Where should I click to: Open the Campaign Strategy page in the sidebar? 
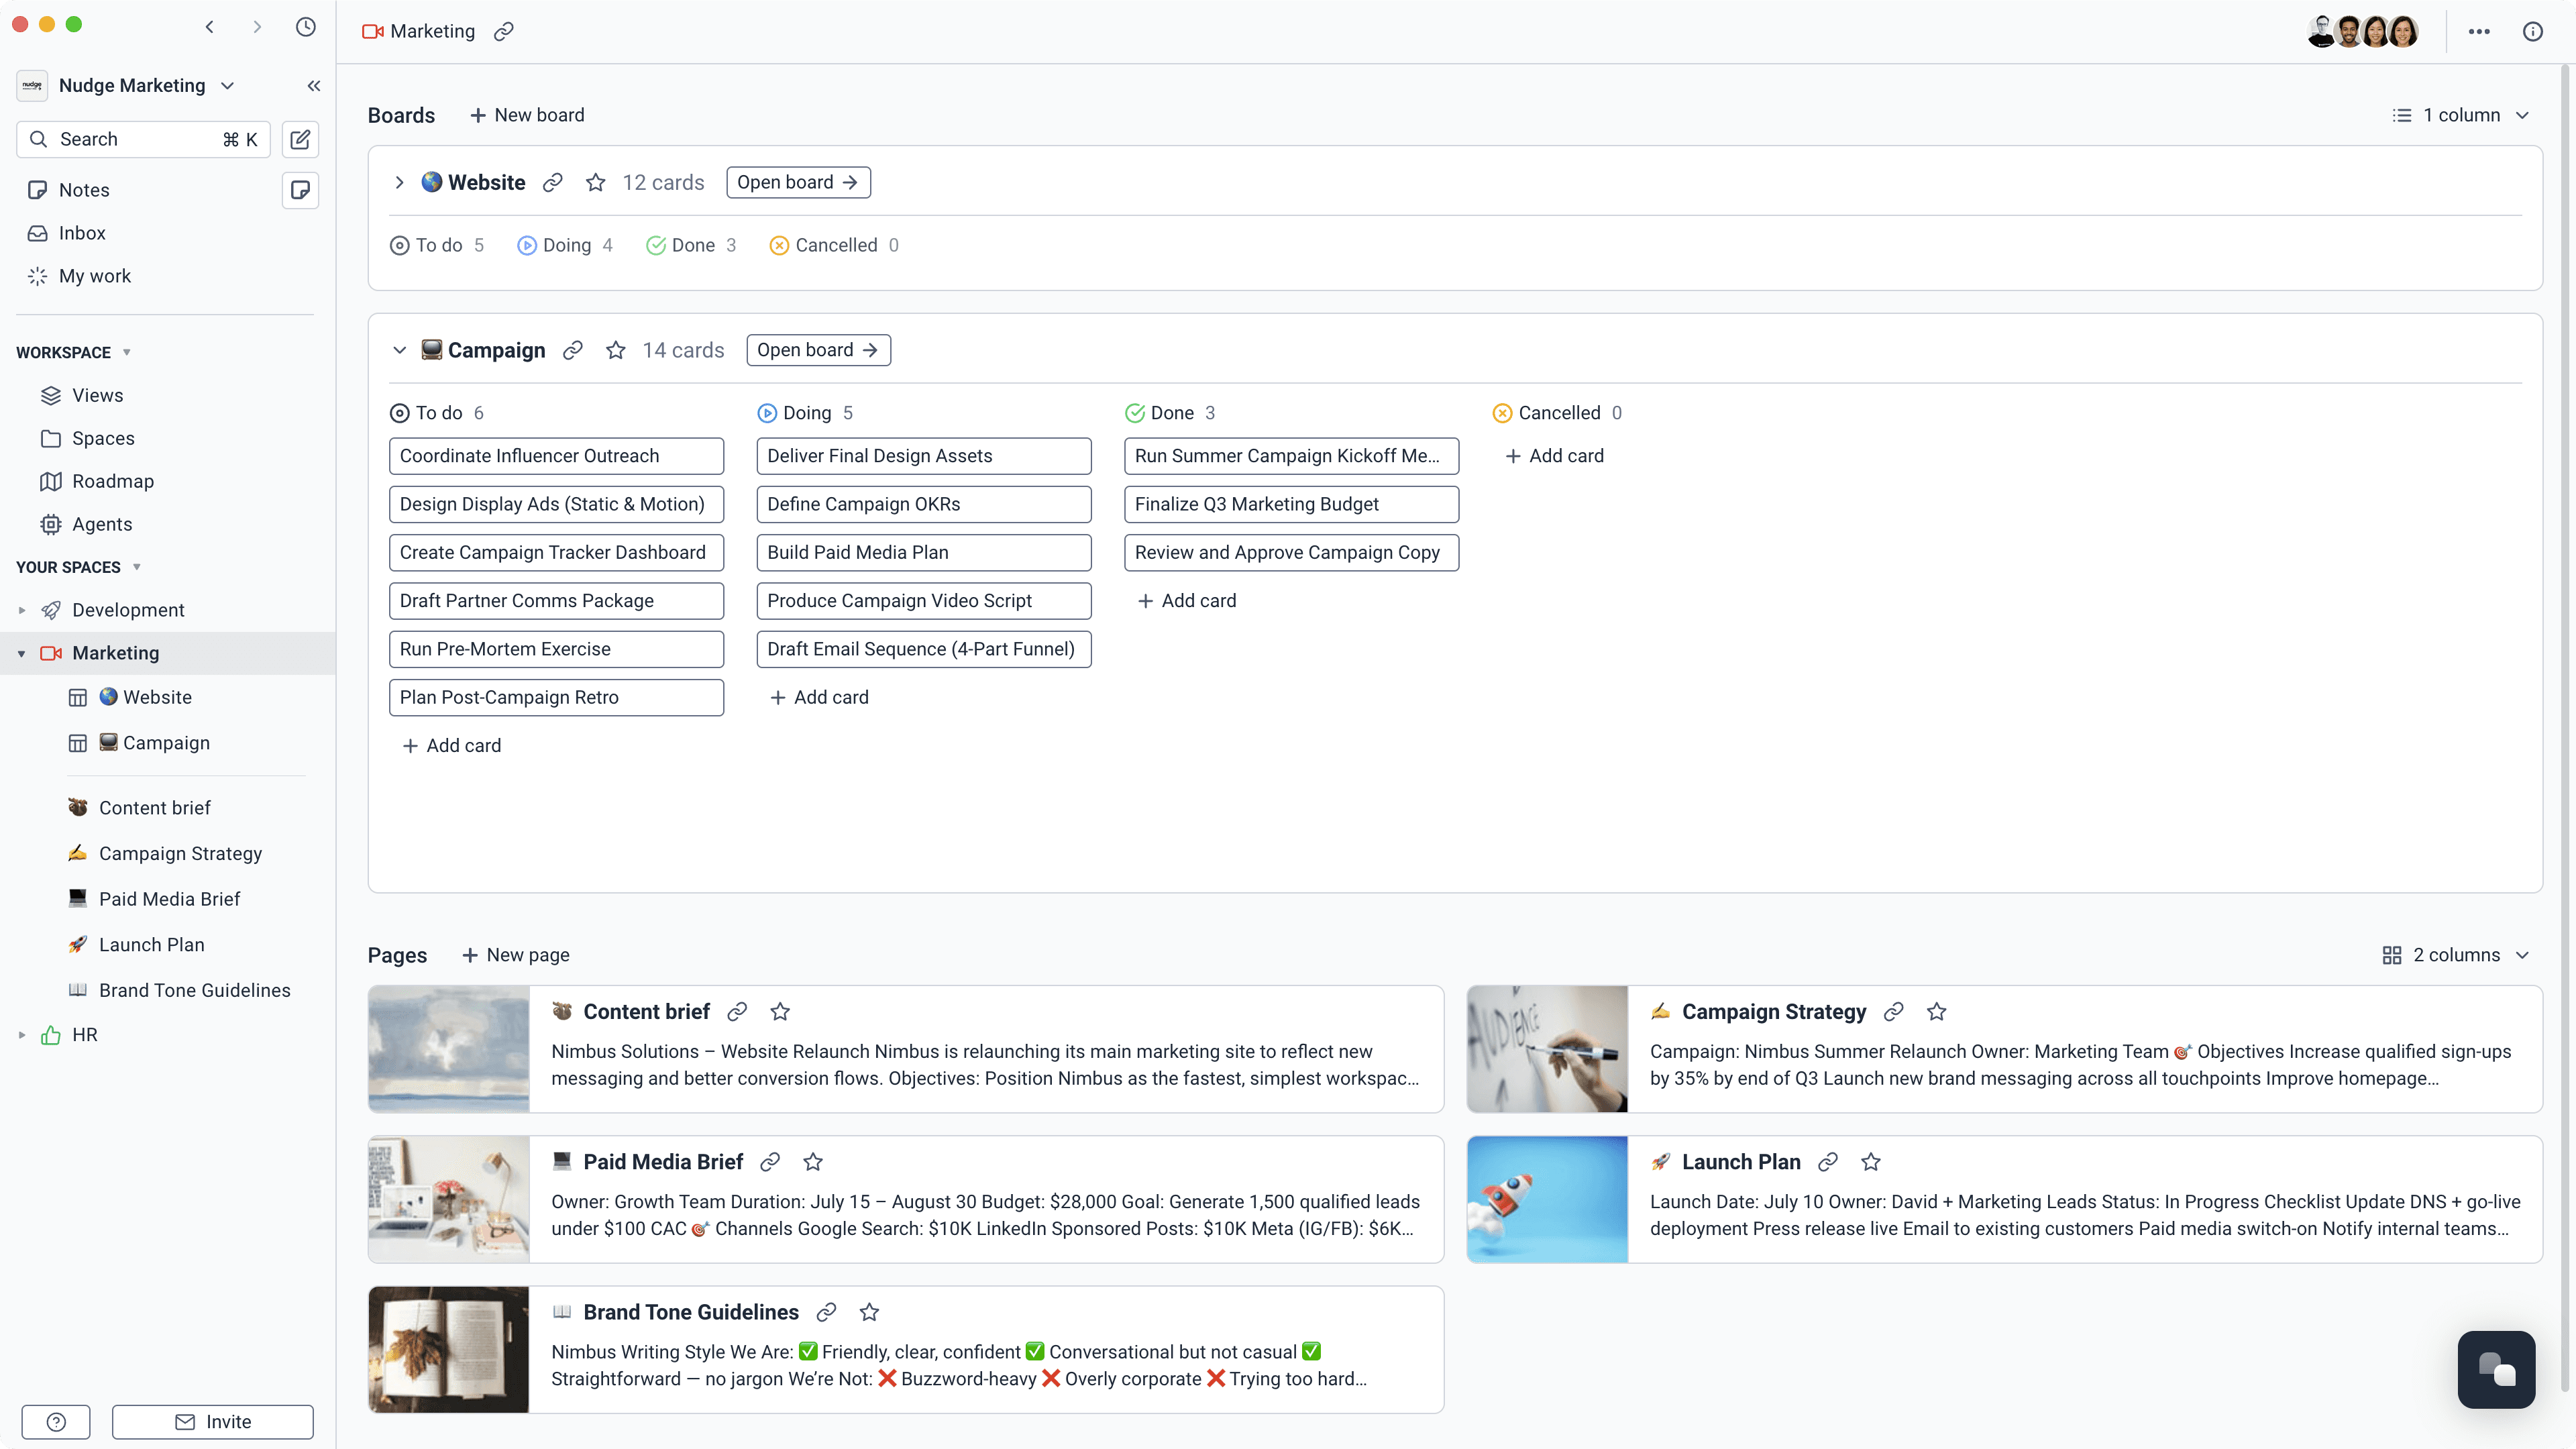(180, 853)
